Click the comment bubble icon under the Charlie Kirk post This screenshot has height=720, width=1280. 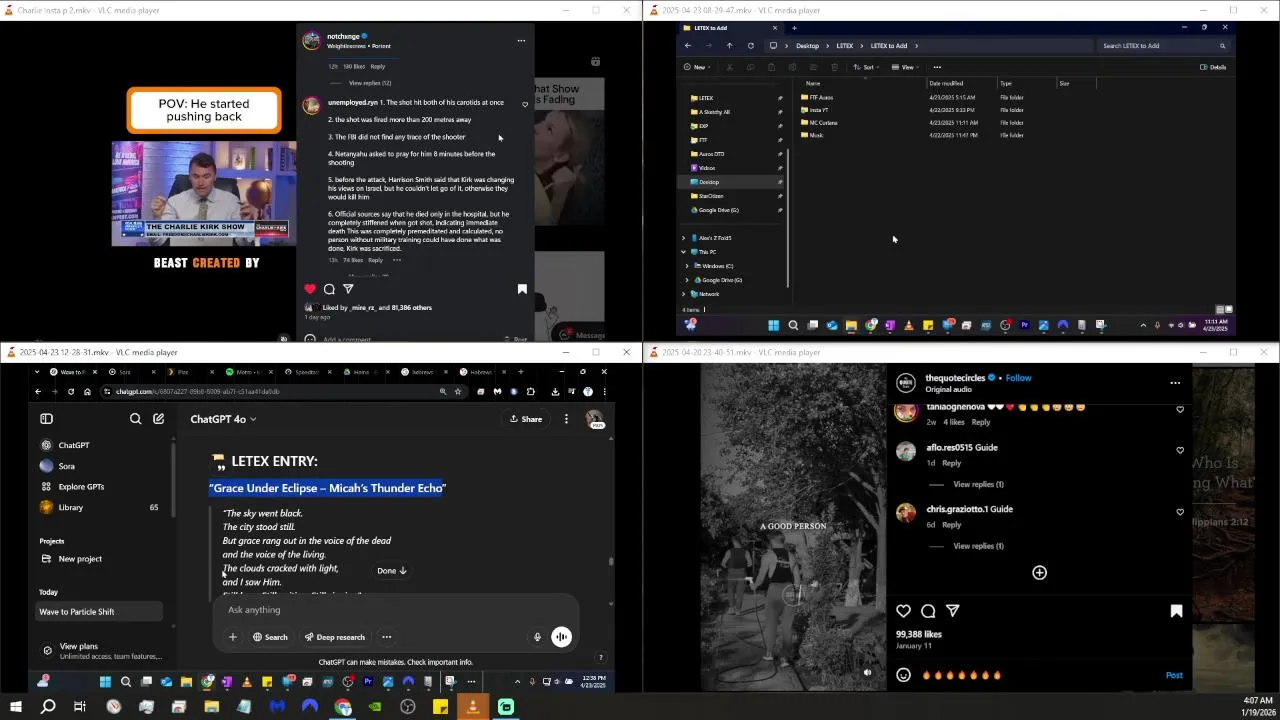pyautogui.click(x=329, y=289)
